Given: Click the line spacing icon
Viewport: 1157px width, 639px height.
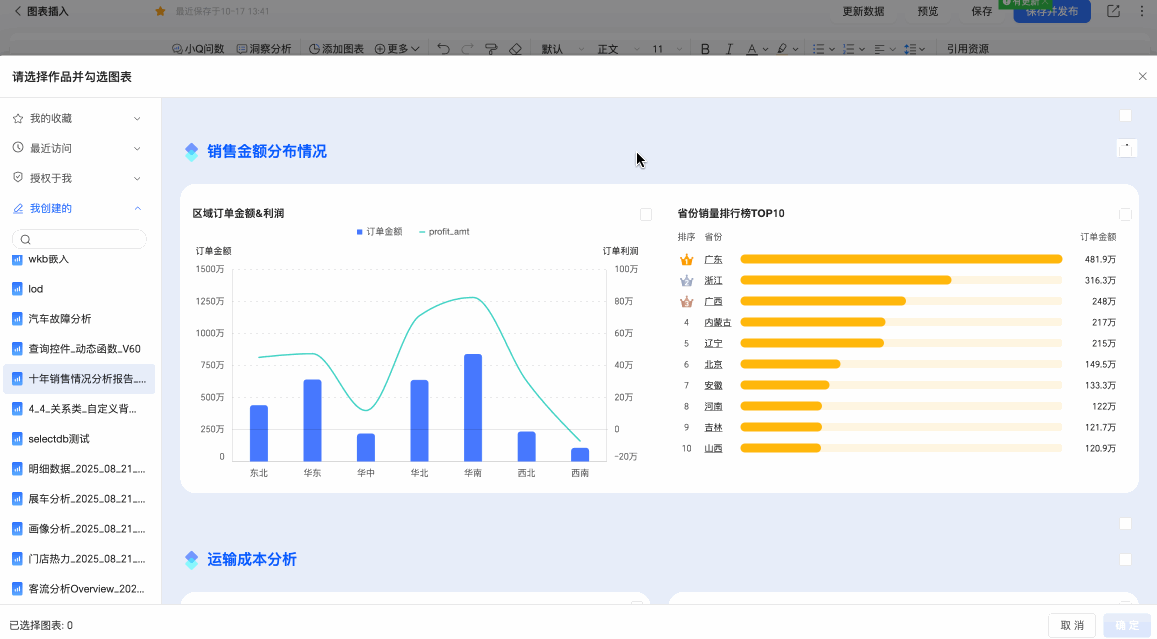Looking at the screenshot, I should (x=910, y=49).
